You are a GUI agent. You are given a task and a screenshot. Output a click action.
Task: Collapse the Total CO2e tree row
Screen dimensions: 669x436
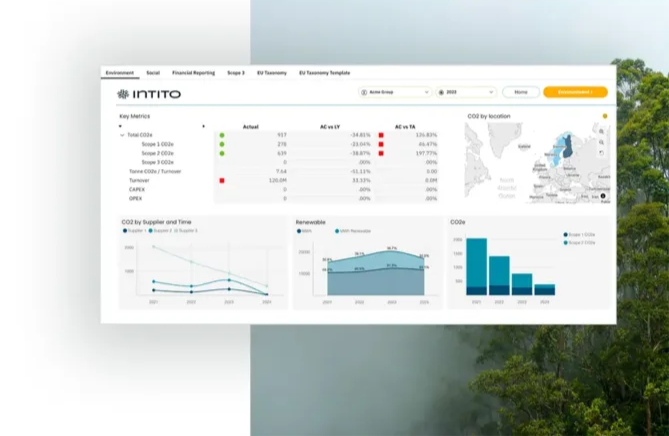[x=122, y=135]
